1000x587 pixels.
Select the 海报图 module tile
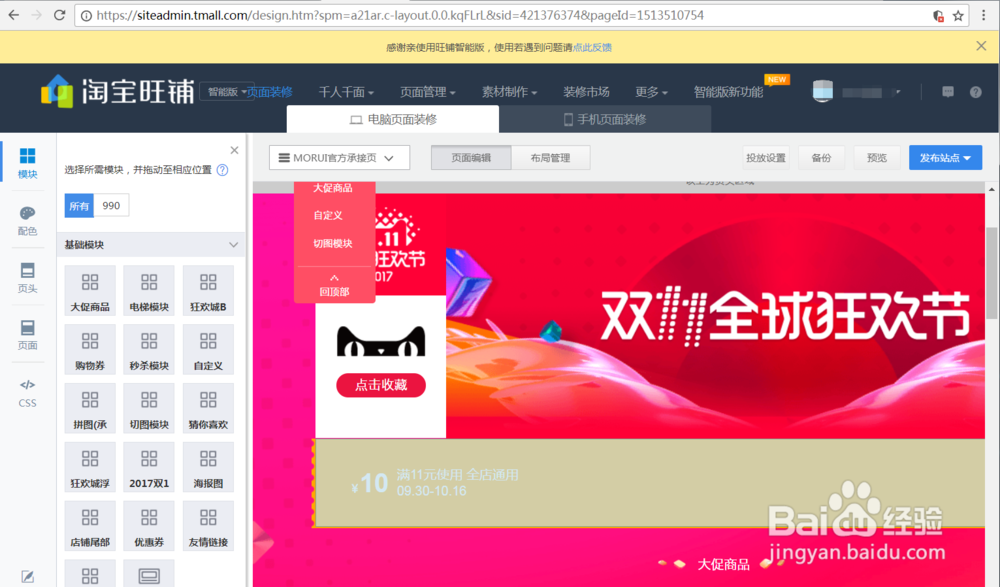tap(208, 466)
